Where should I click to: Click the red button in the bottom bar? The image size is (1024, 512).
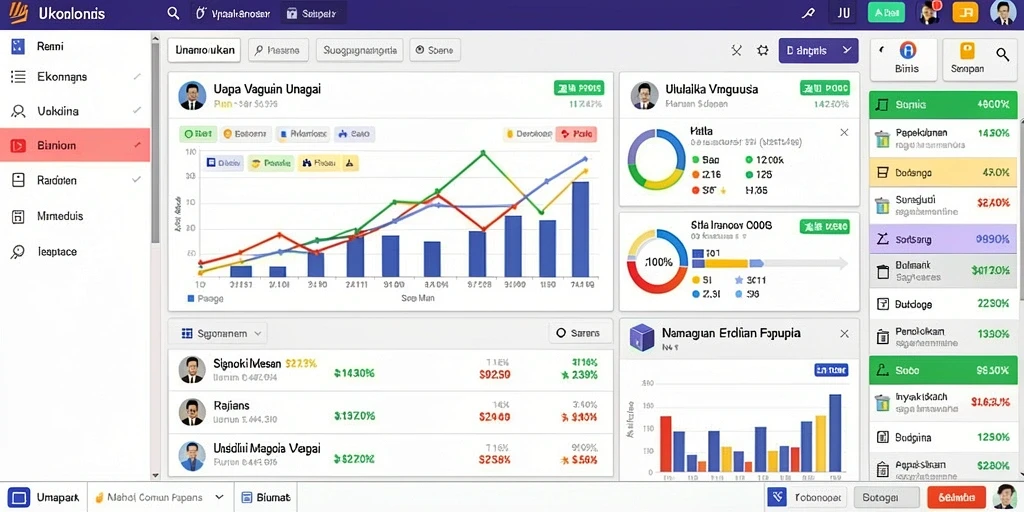(x=956, y=498)
